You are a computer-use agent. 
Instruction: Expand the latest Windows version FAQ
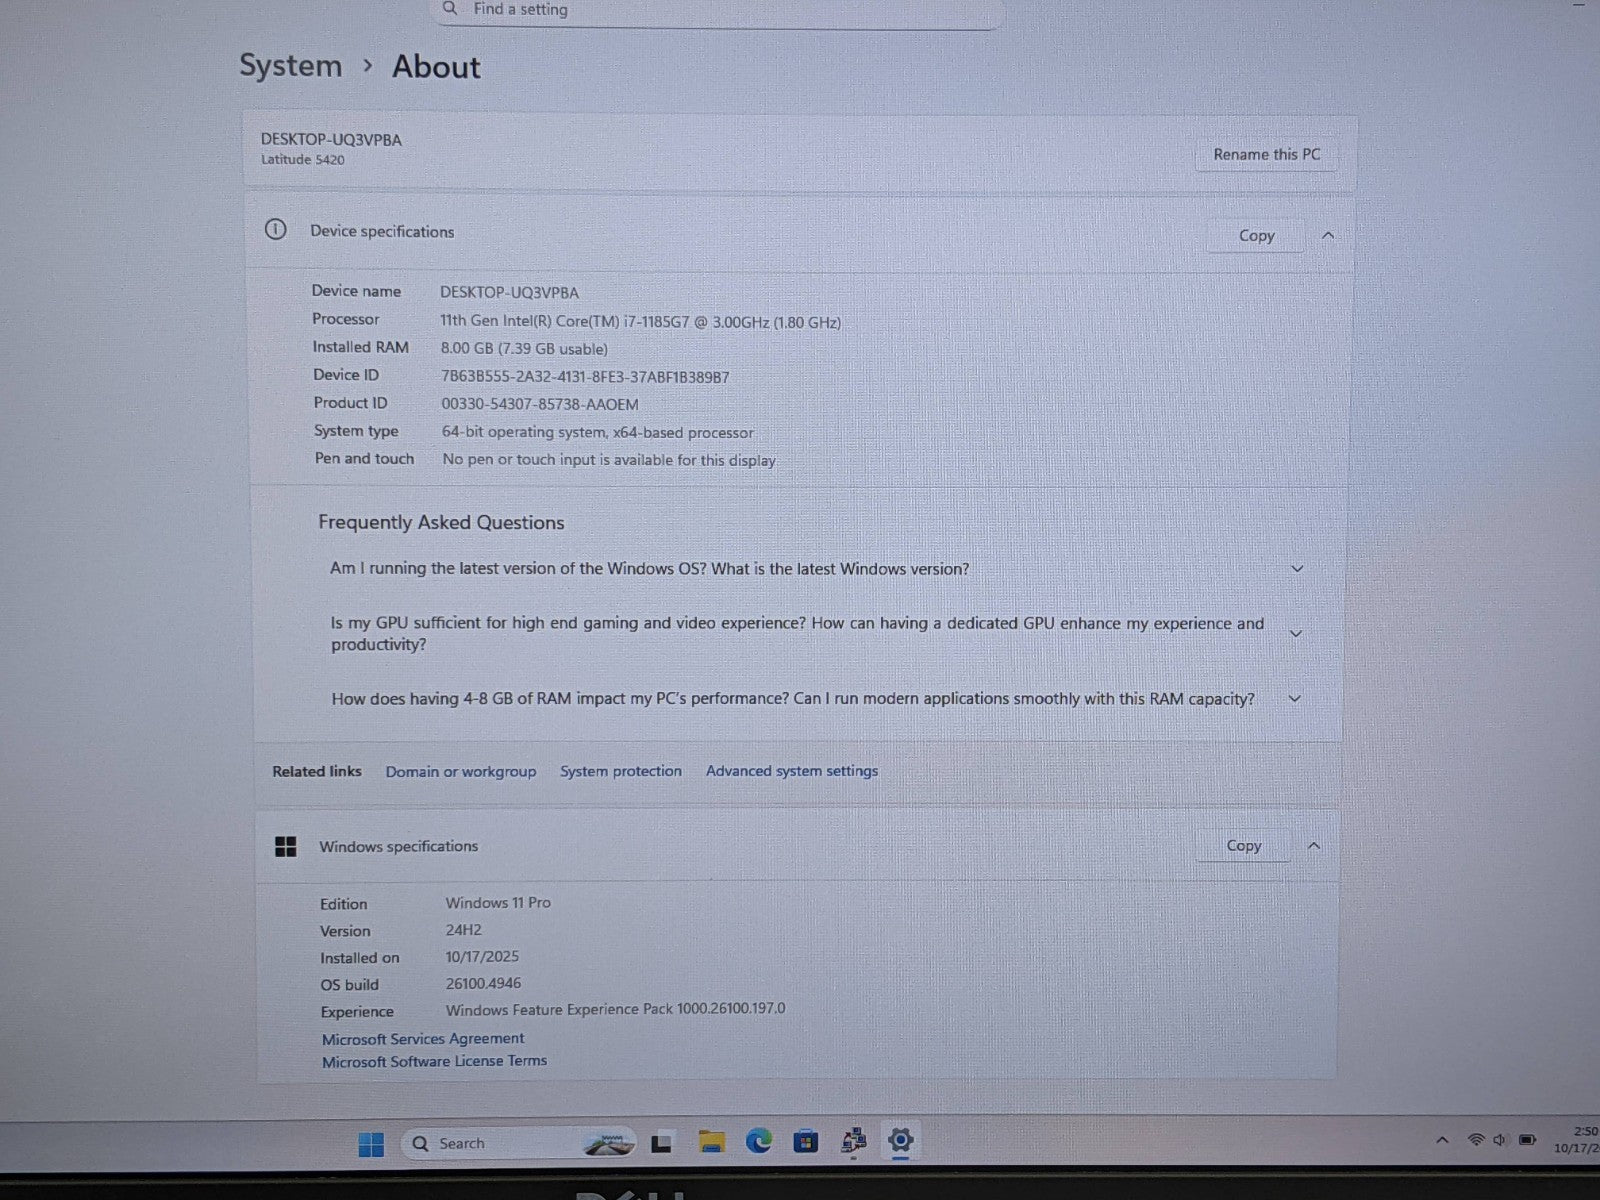1297,568
